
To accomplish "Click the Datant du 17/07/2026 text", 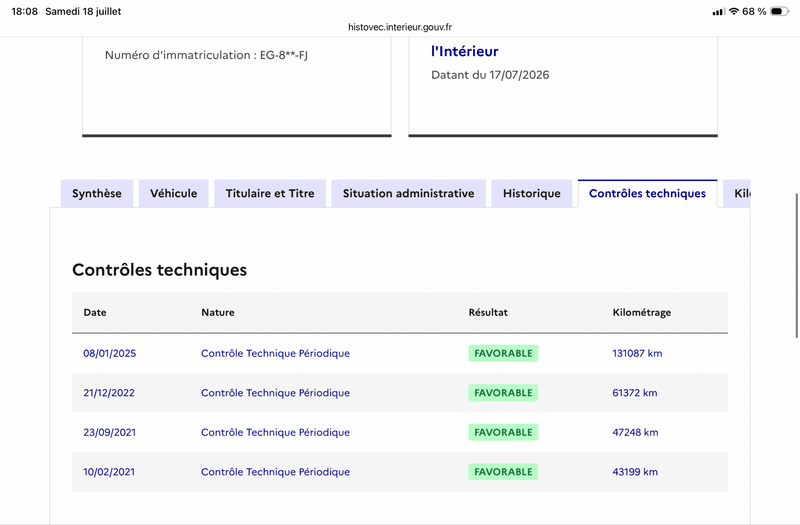I will [490, 75].
